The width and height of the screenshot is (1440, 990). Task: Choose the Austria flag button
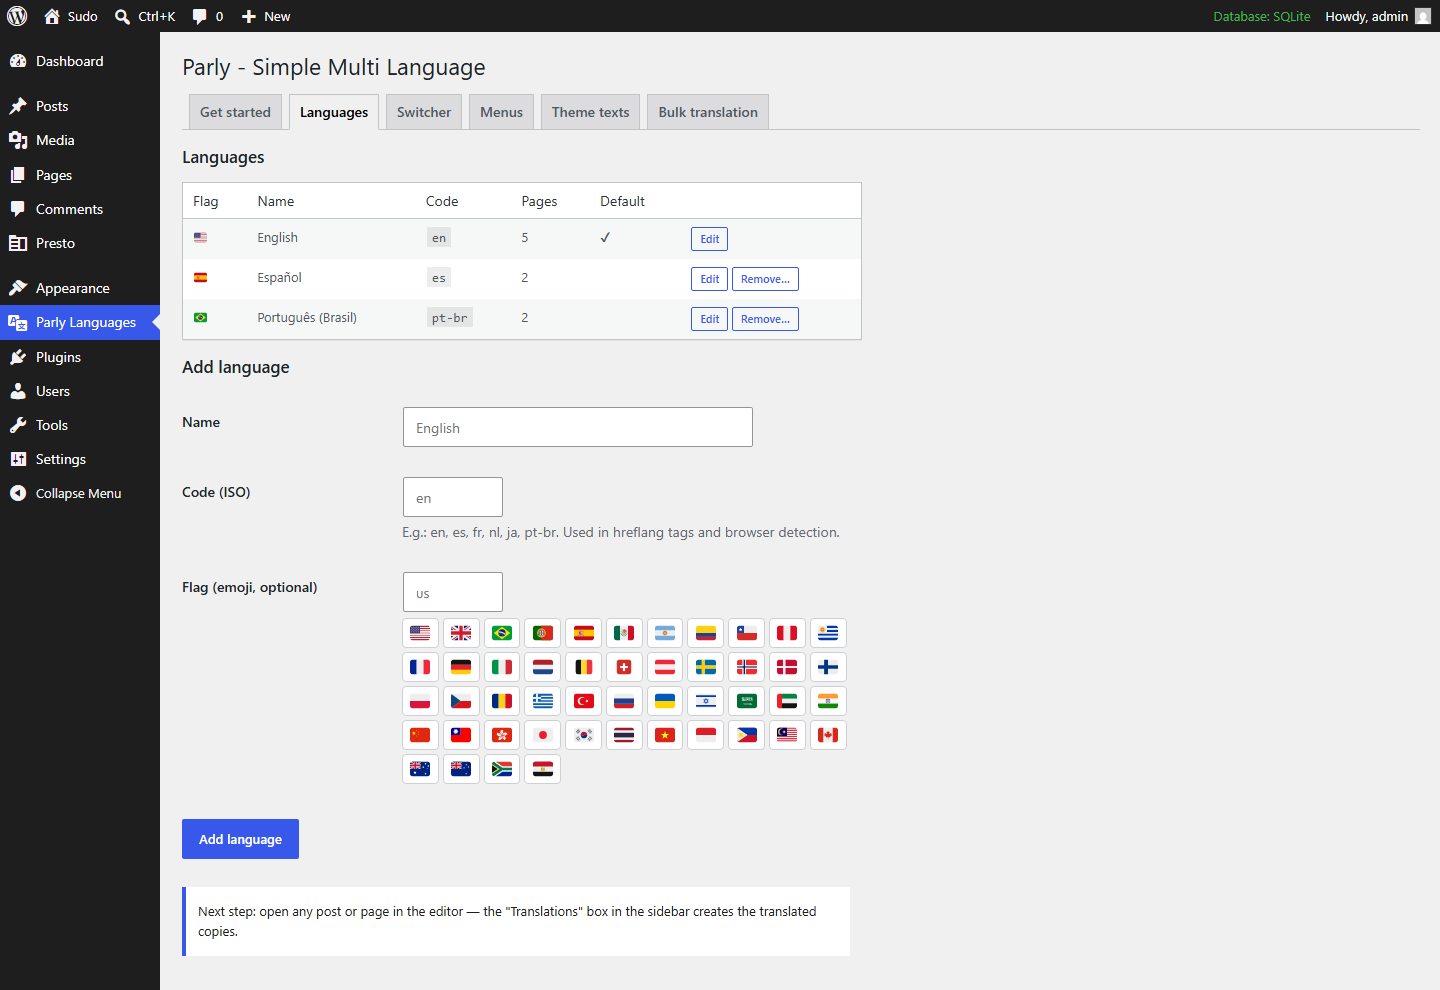click(665, 667)
